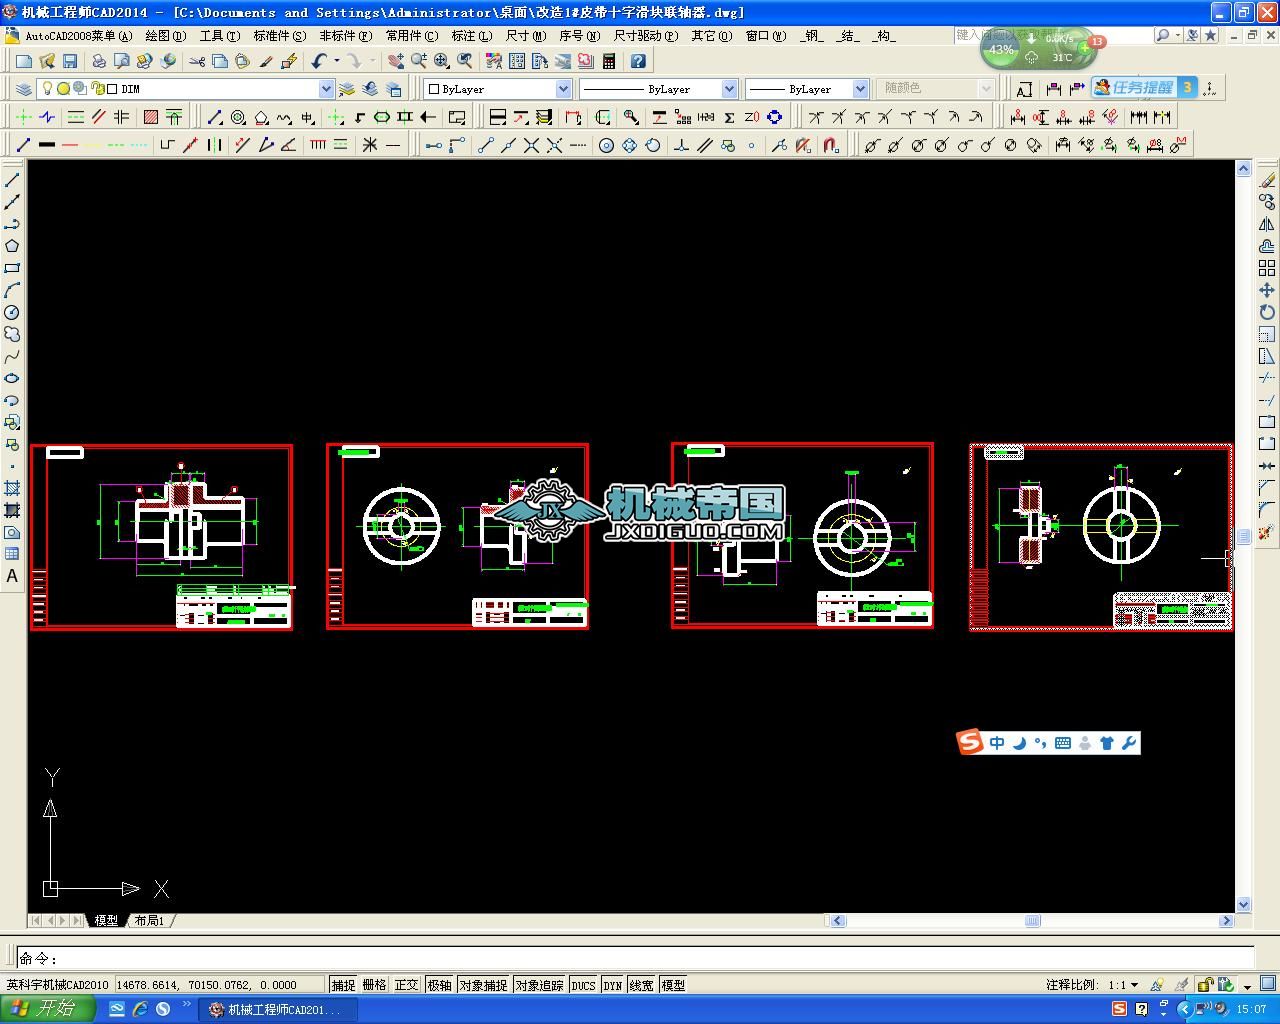Expand the DIM layer dropdown

pyautogui.click(x=326, y=89)
